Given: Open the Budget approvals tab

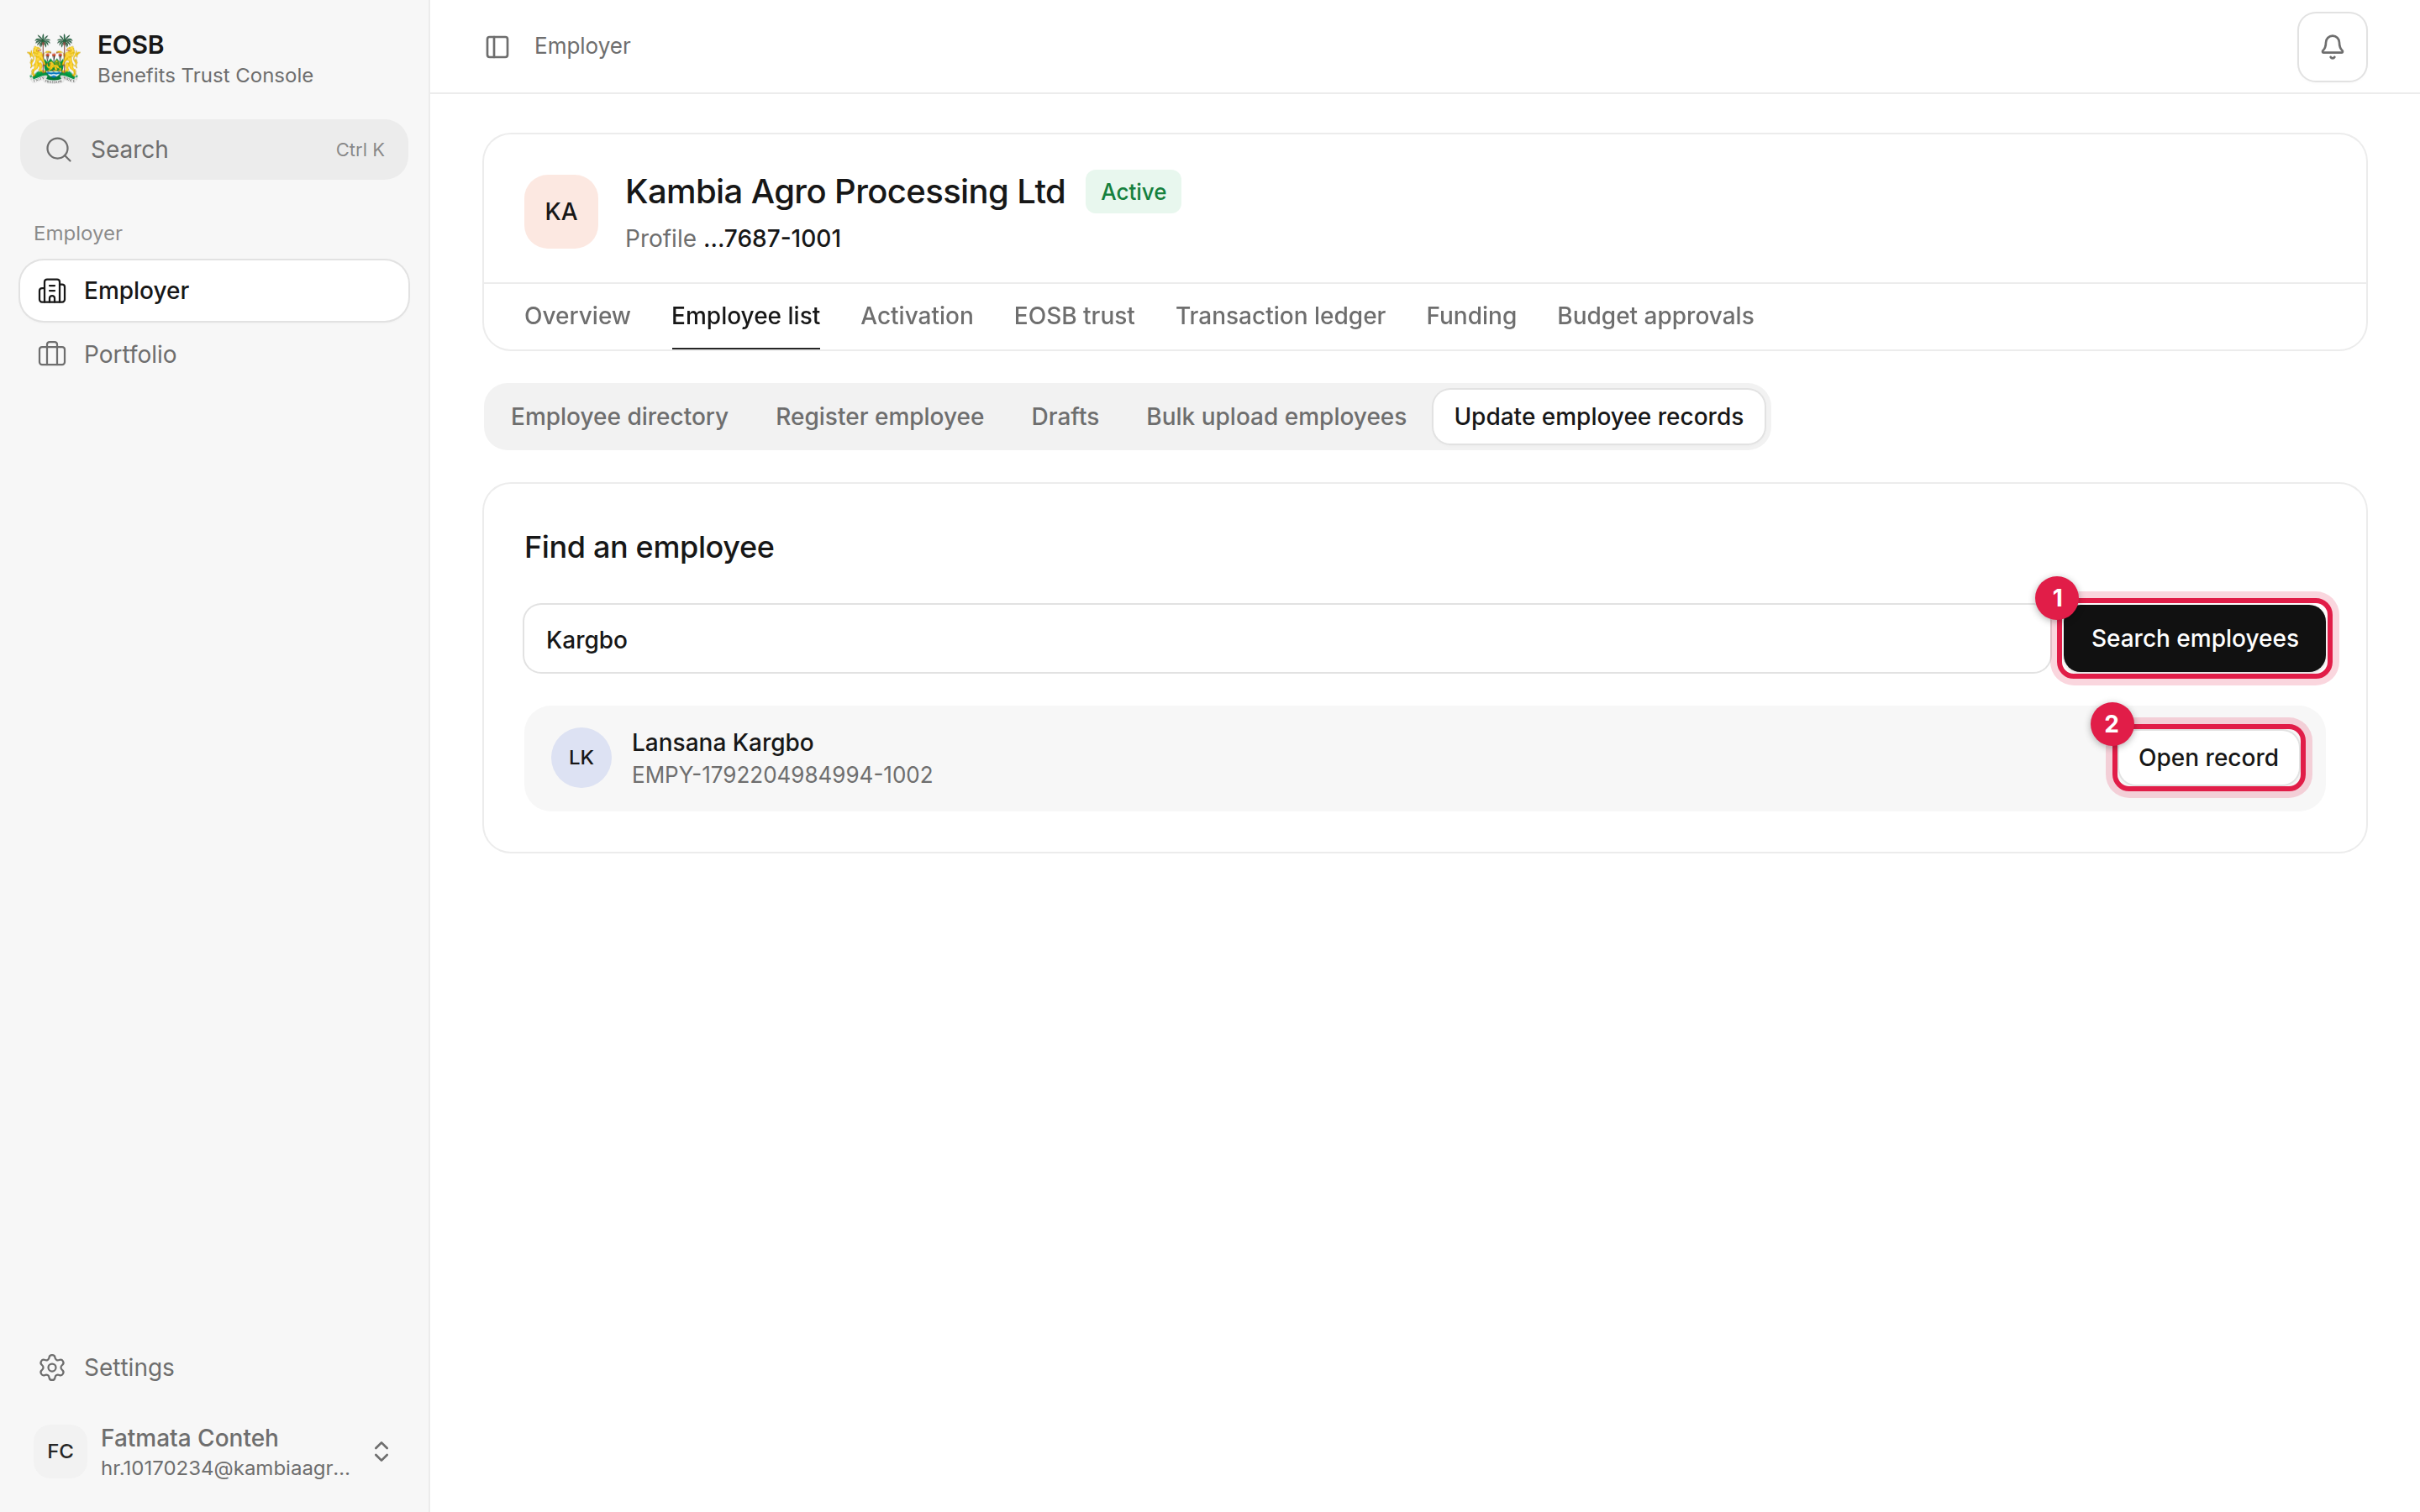Looking at the screenshot, I should [1655, 316].
